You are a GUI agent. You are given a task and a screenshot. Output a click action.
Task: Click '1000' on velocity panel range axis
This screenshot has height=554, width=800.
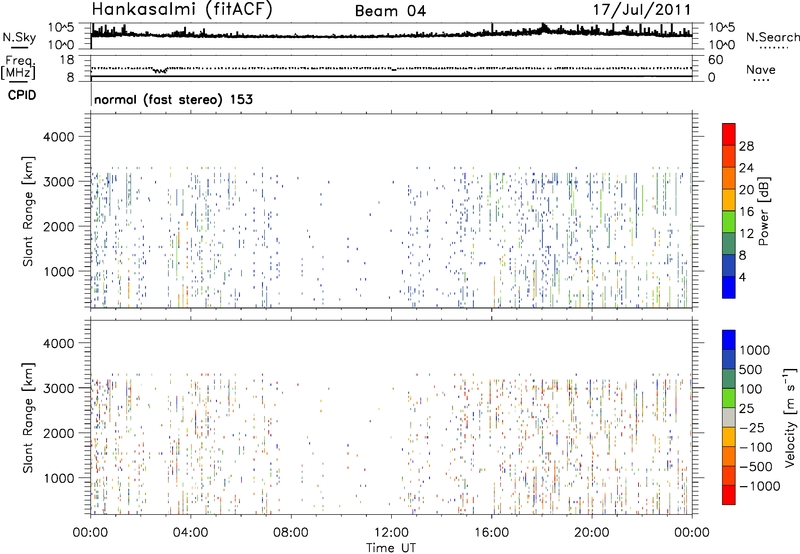tap(59, 478)
